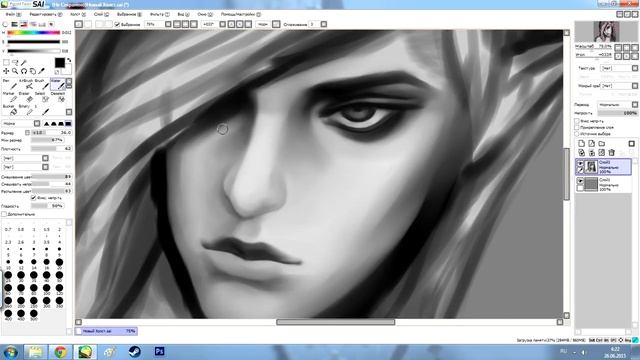
Task: Open the View menu
Action: (x=183, y=14)
